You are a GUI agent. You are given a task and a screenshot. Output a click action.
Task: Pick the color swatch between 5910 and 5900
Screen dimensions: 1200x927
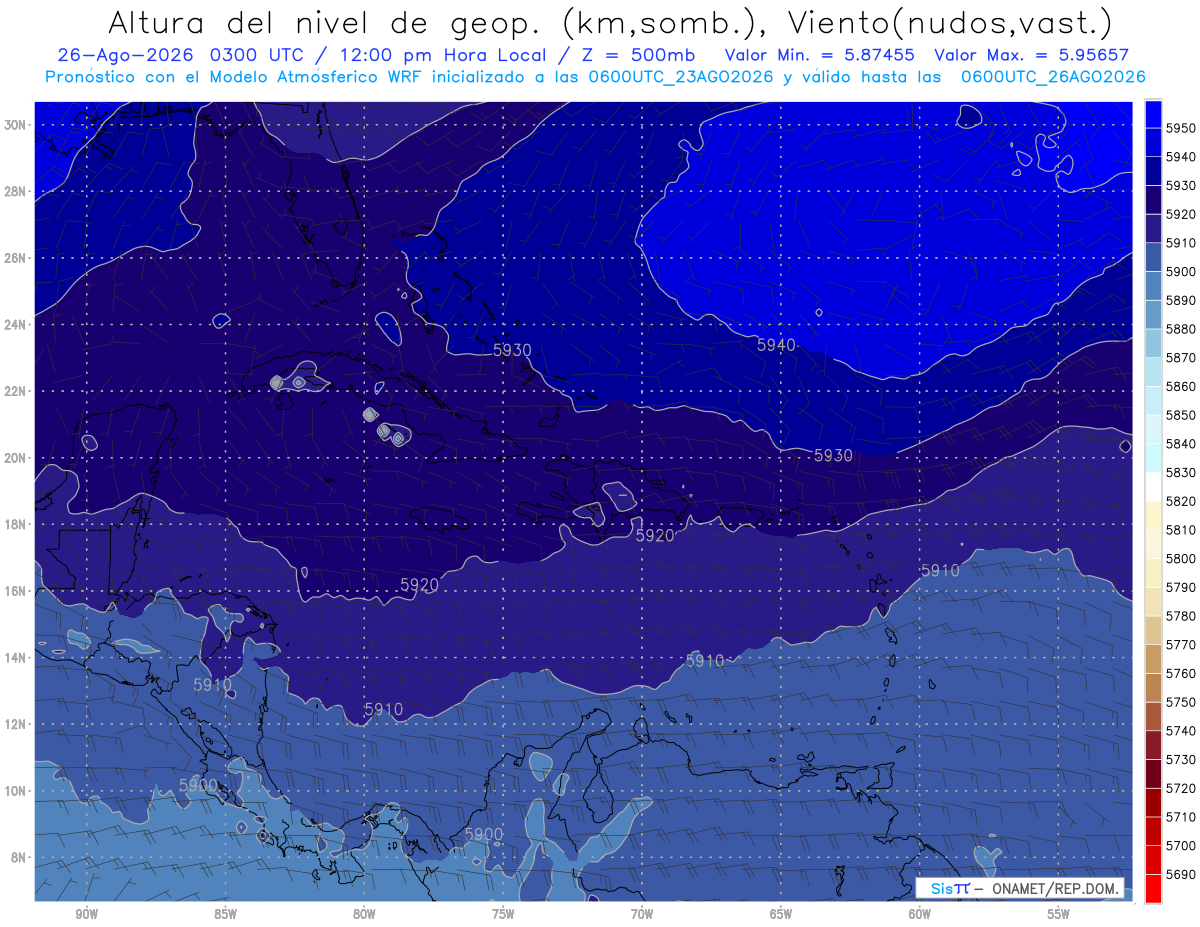[1153, 257]
